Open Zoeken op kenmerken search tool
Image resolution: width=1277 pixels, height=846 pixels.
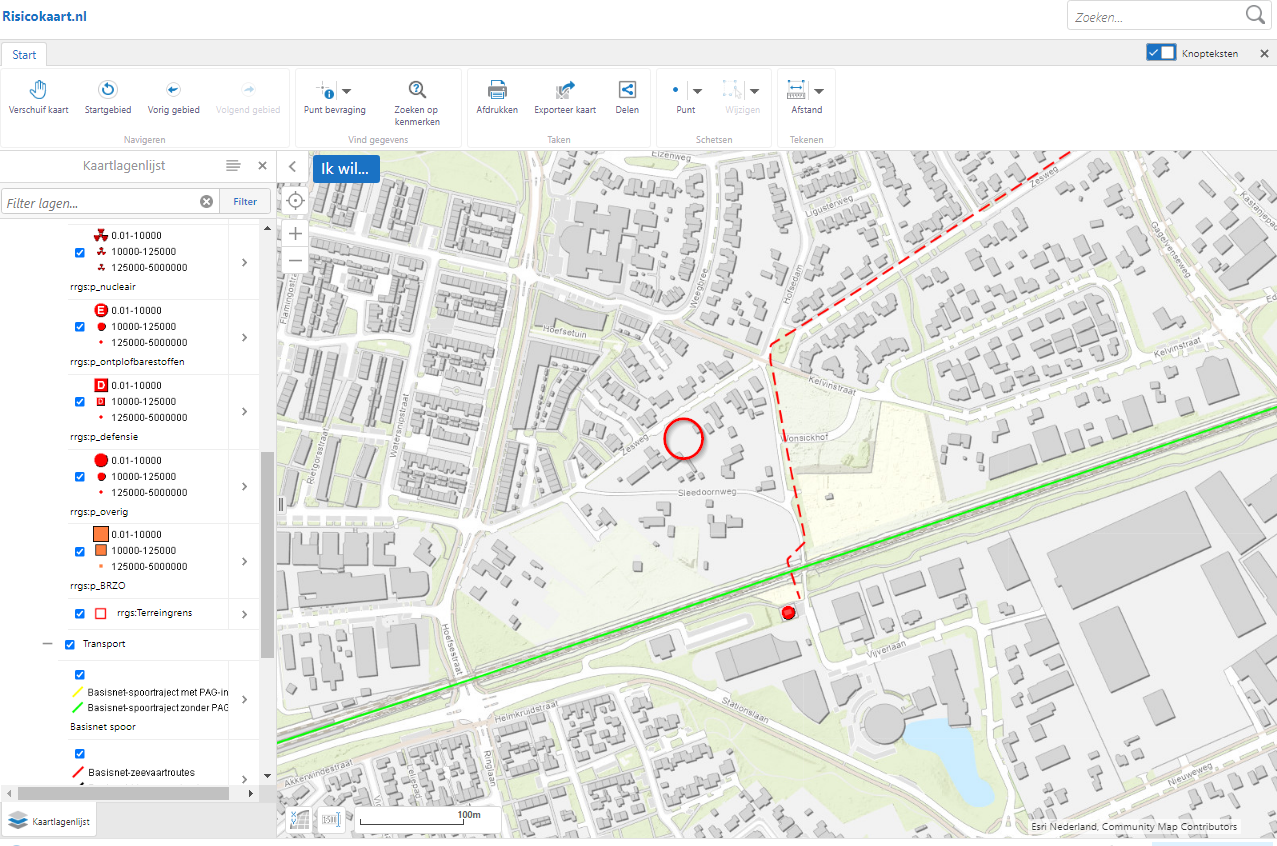(417, 90)
